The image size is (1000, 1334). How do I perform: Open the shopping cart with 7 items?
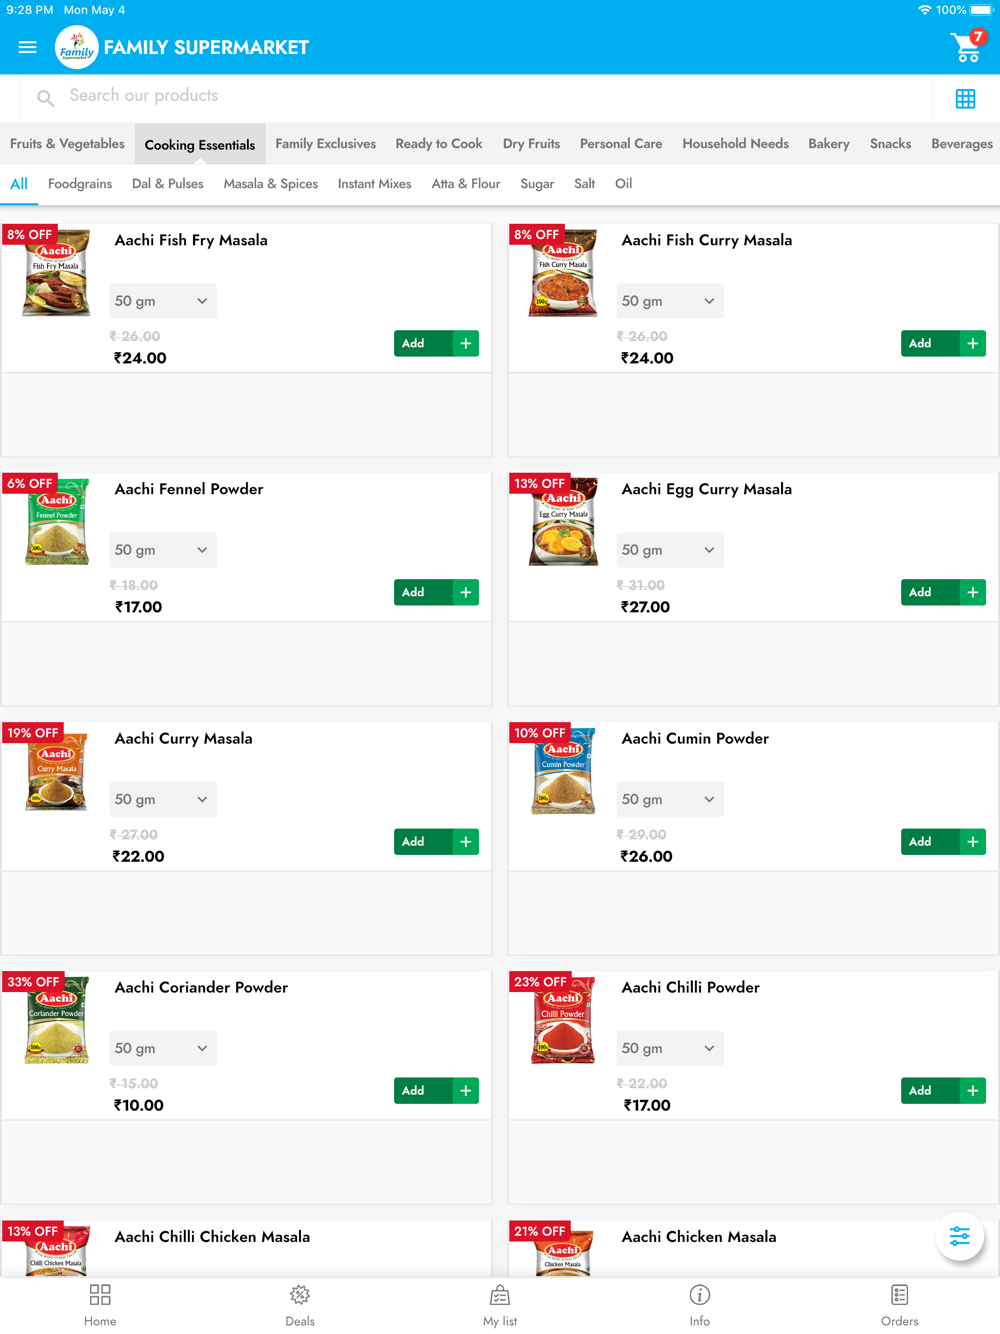[968, 46]
